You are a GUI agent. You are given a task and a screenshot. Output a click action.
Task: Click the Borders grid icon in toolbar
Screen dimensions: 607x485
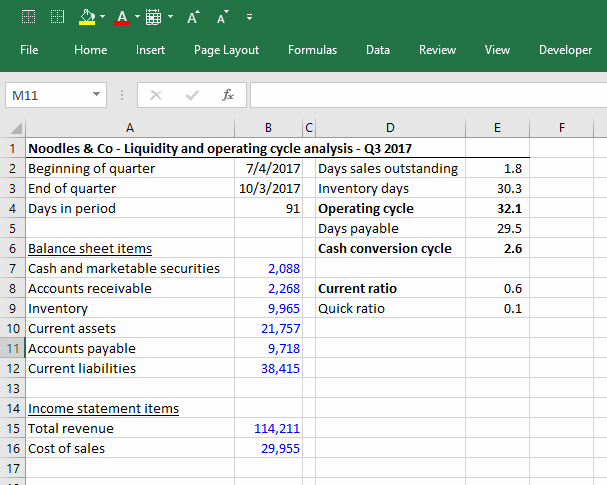coord(154,16)
